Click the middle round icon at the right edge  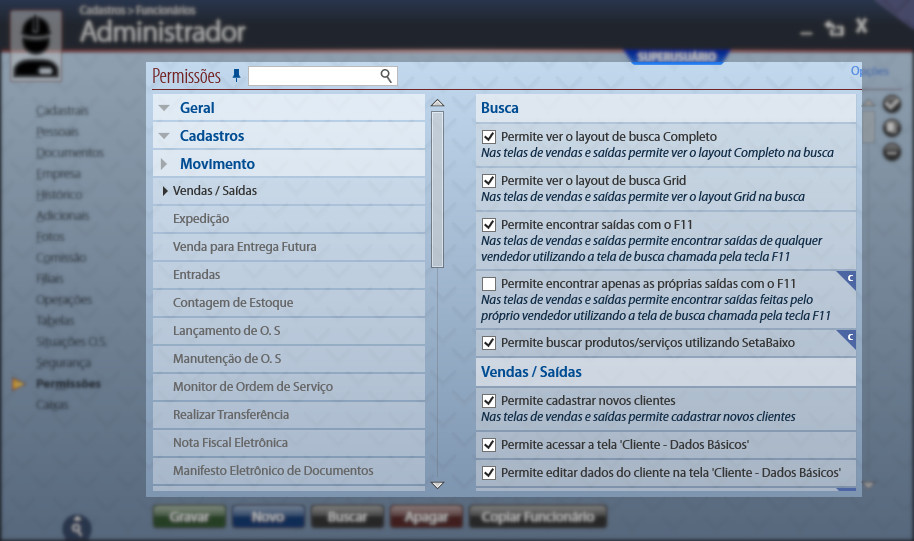click(891, 128)
